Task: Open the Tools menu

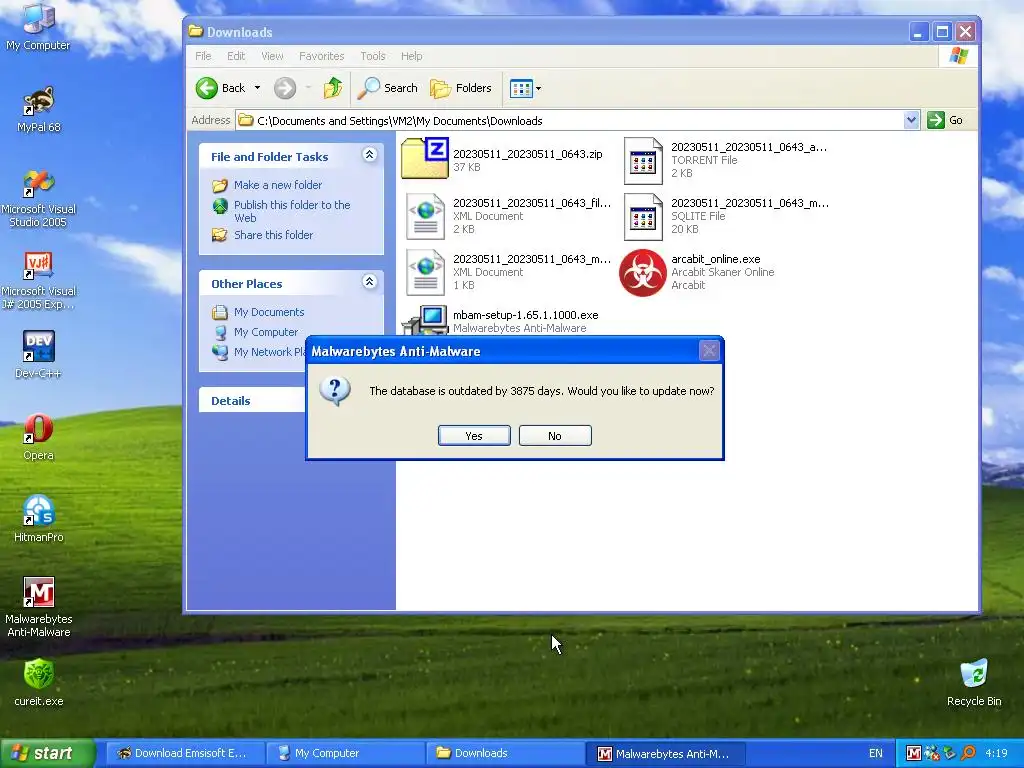Action: coord(373,56)
